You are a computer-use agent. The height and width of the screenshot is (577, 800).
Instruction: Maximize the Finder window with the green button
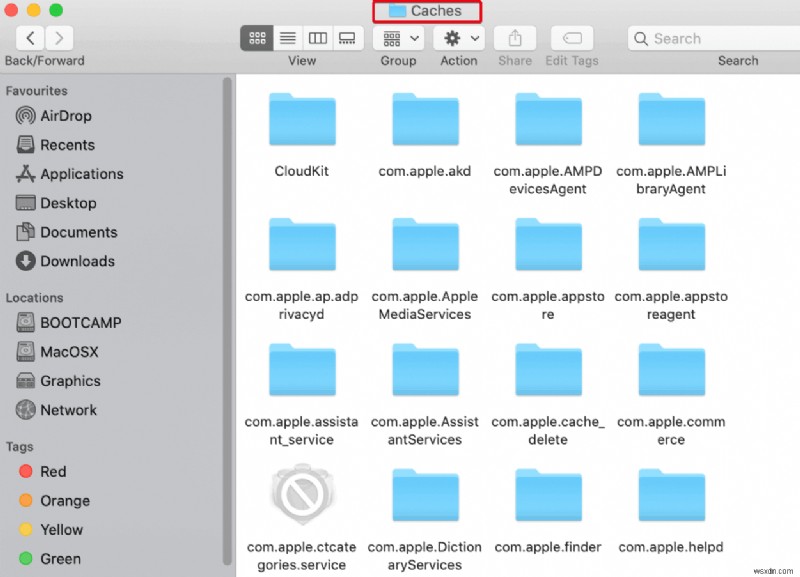(x=56, y=10)
